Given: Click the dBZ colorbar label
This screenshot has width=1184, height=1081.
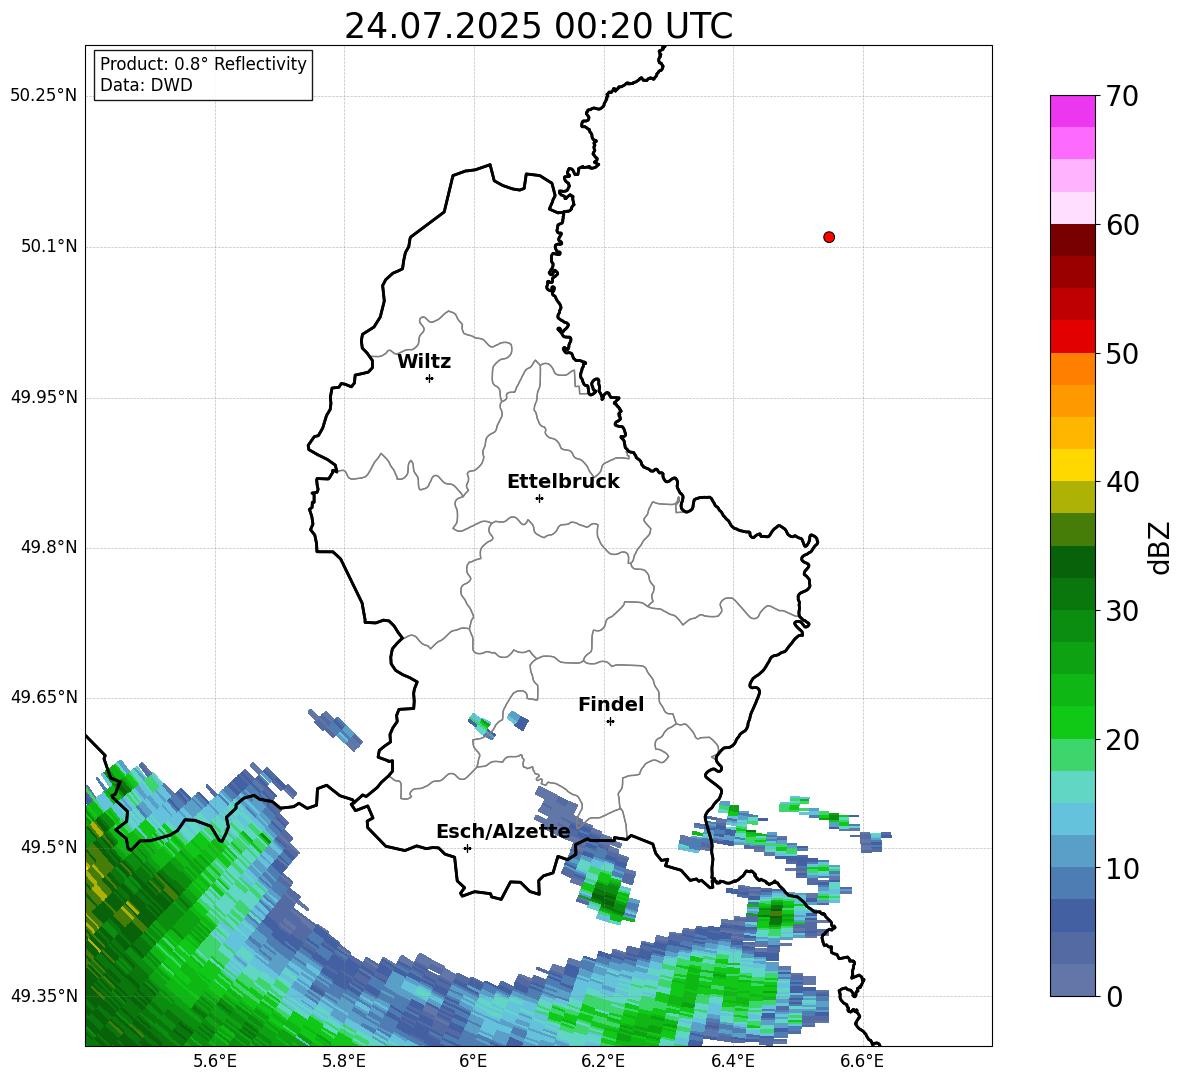Looking at the screenshot, I should 1159,547.
